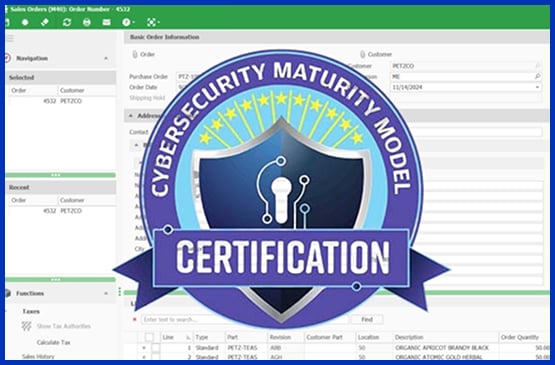Collapse the Address section

coord(131,116)
